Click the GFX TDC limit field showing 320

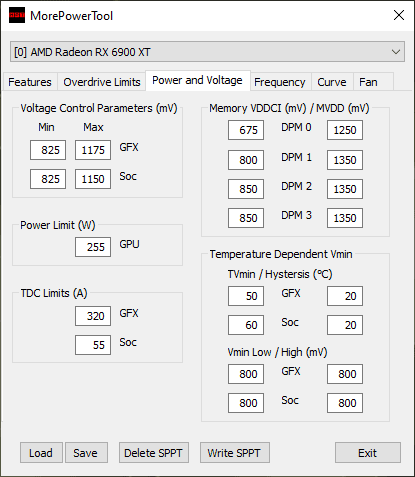tap(93, 316)
